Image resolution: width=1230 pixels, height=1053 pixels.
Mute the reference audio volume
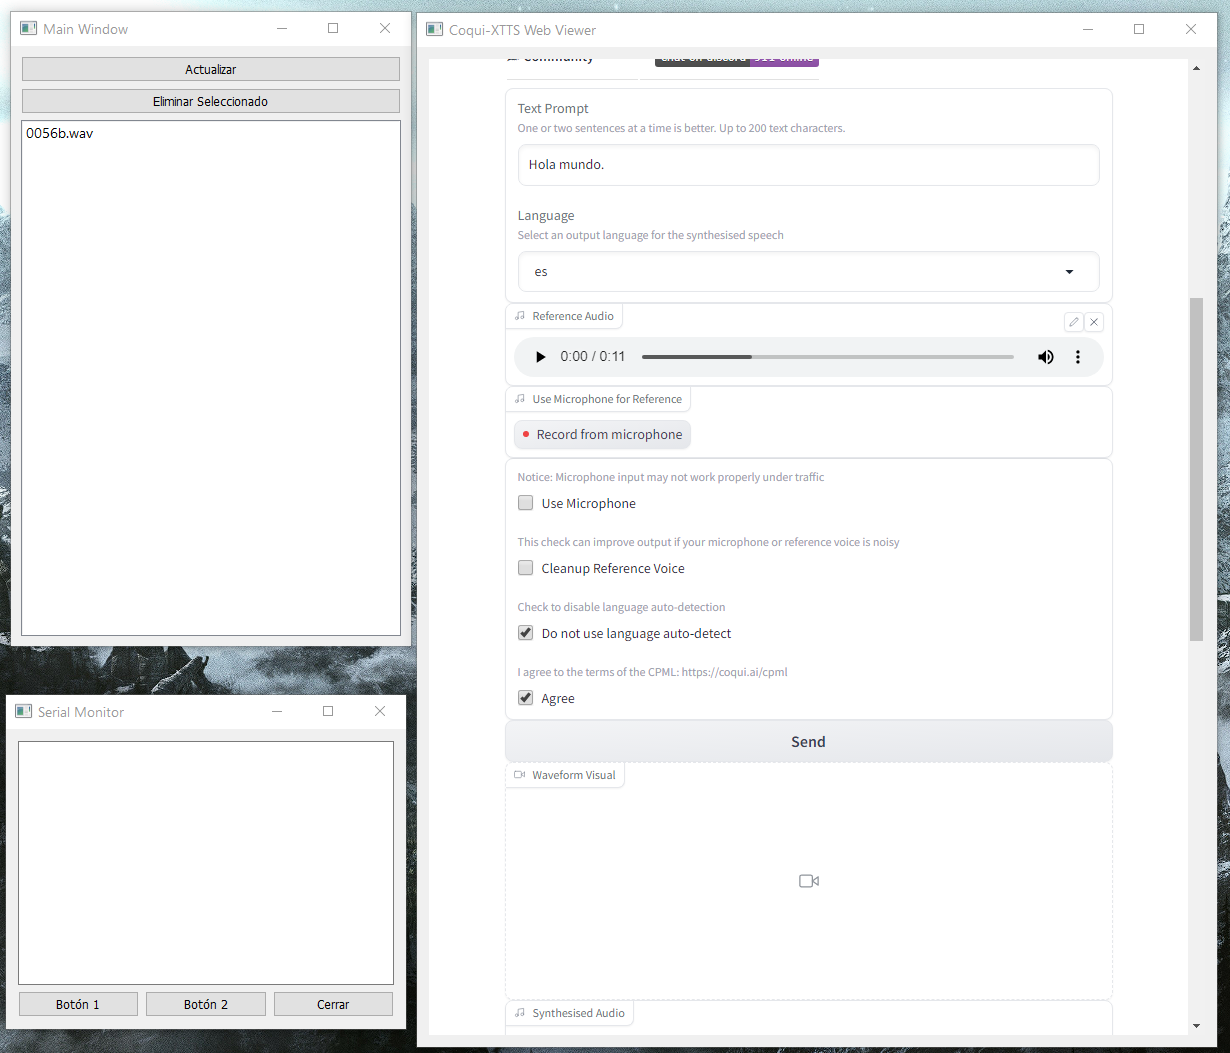click(x=1045, y=357)
